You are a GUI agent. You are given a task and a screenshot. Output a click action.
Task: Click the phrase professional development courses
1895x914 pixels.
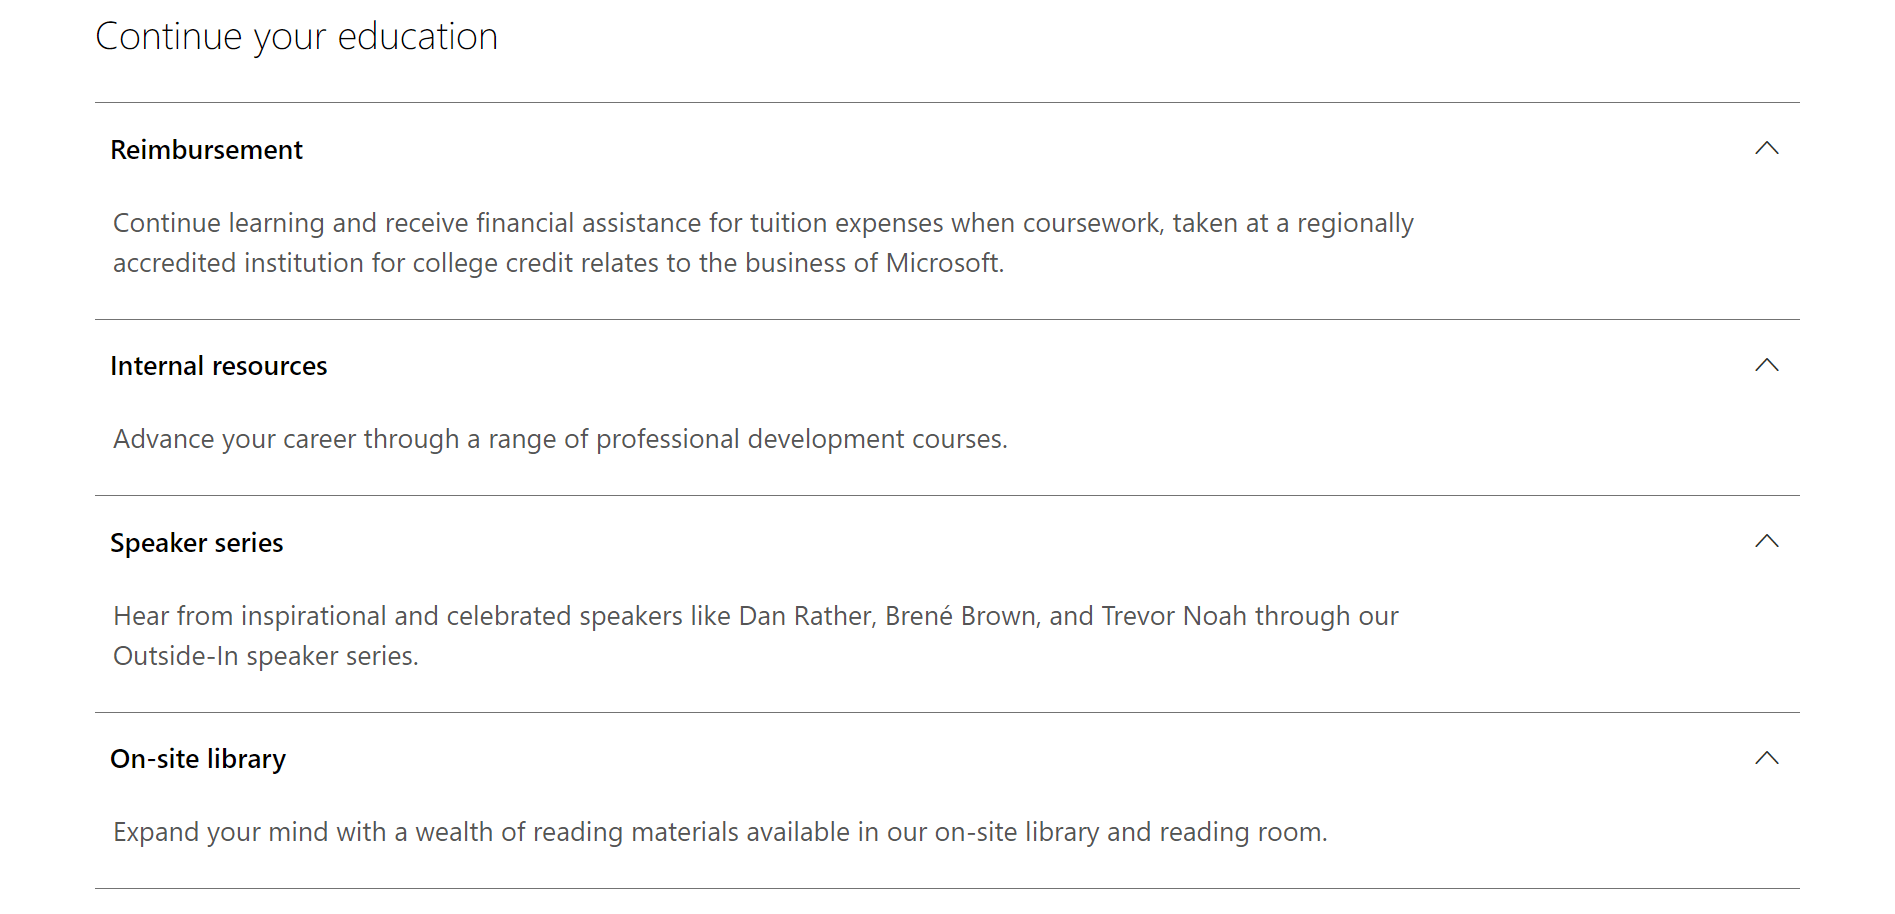[x=801, y=439]
